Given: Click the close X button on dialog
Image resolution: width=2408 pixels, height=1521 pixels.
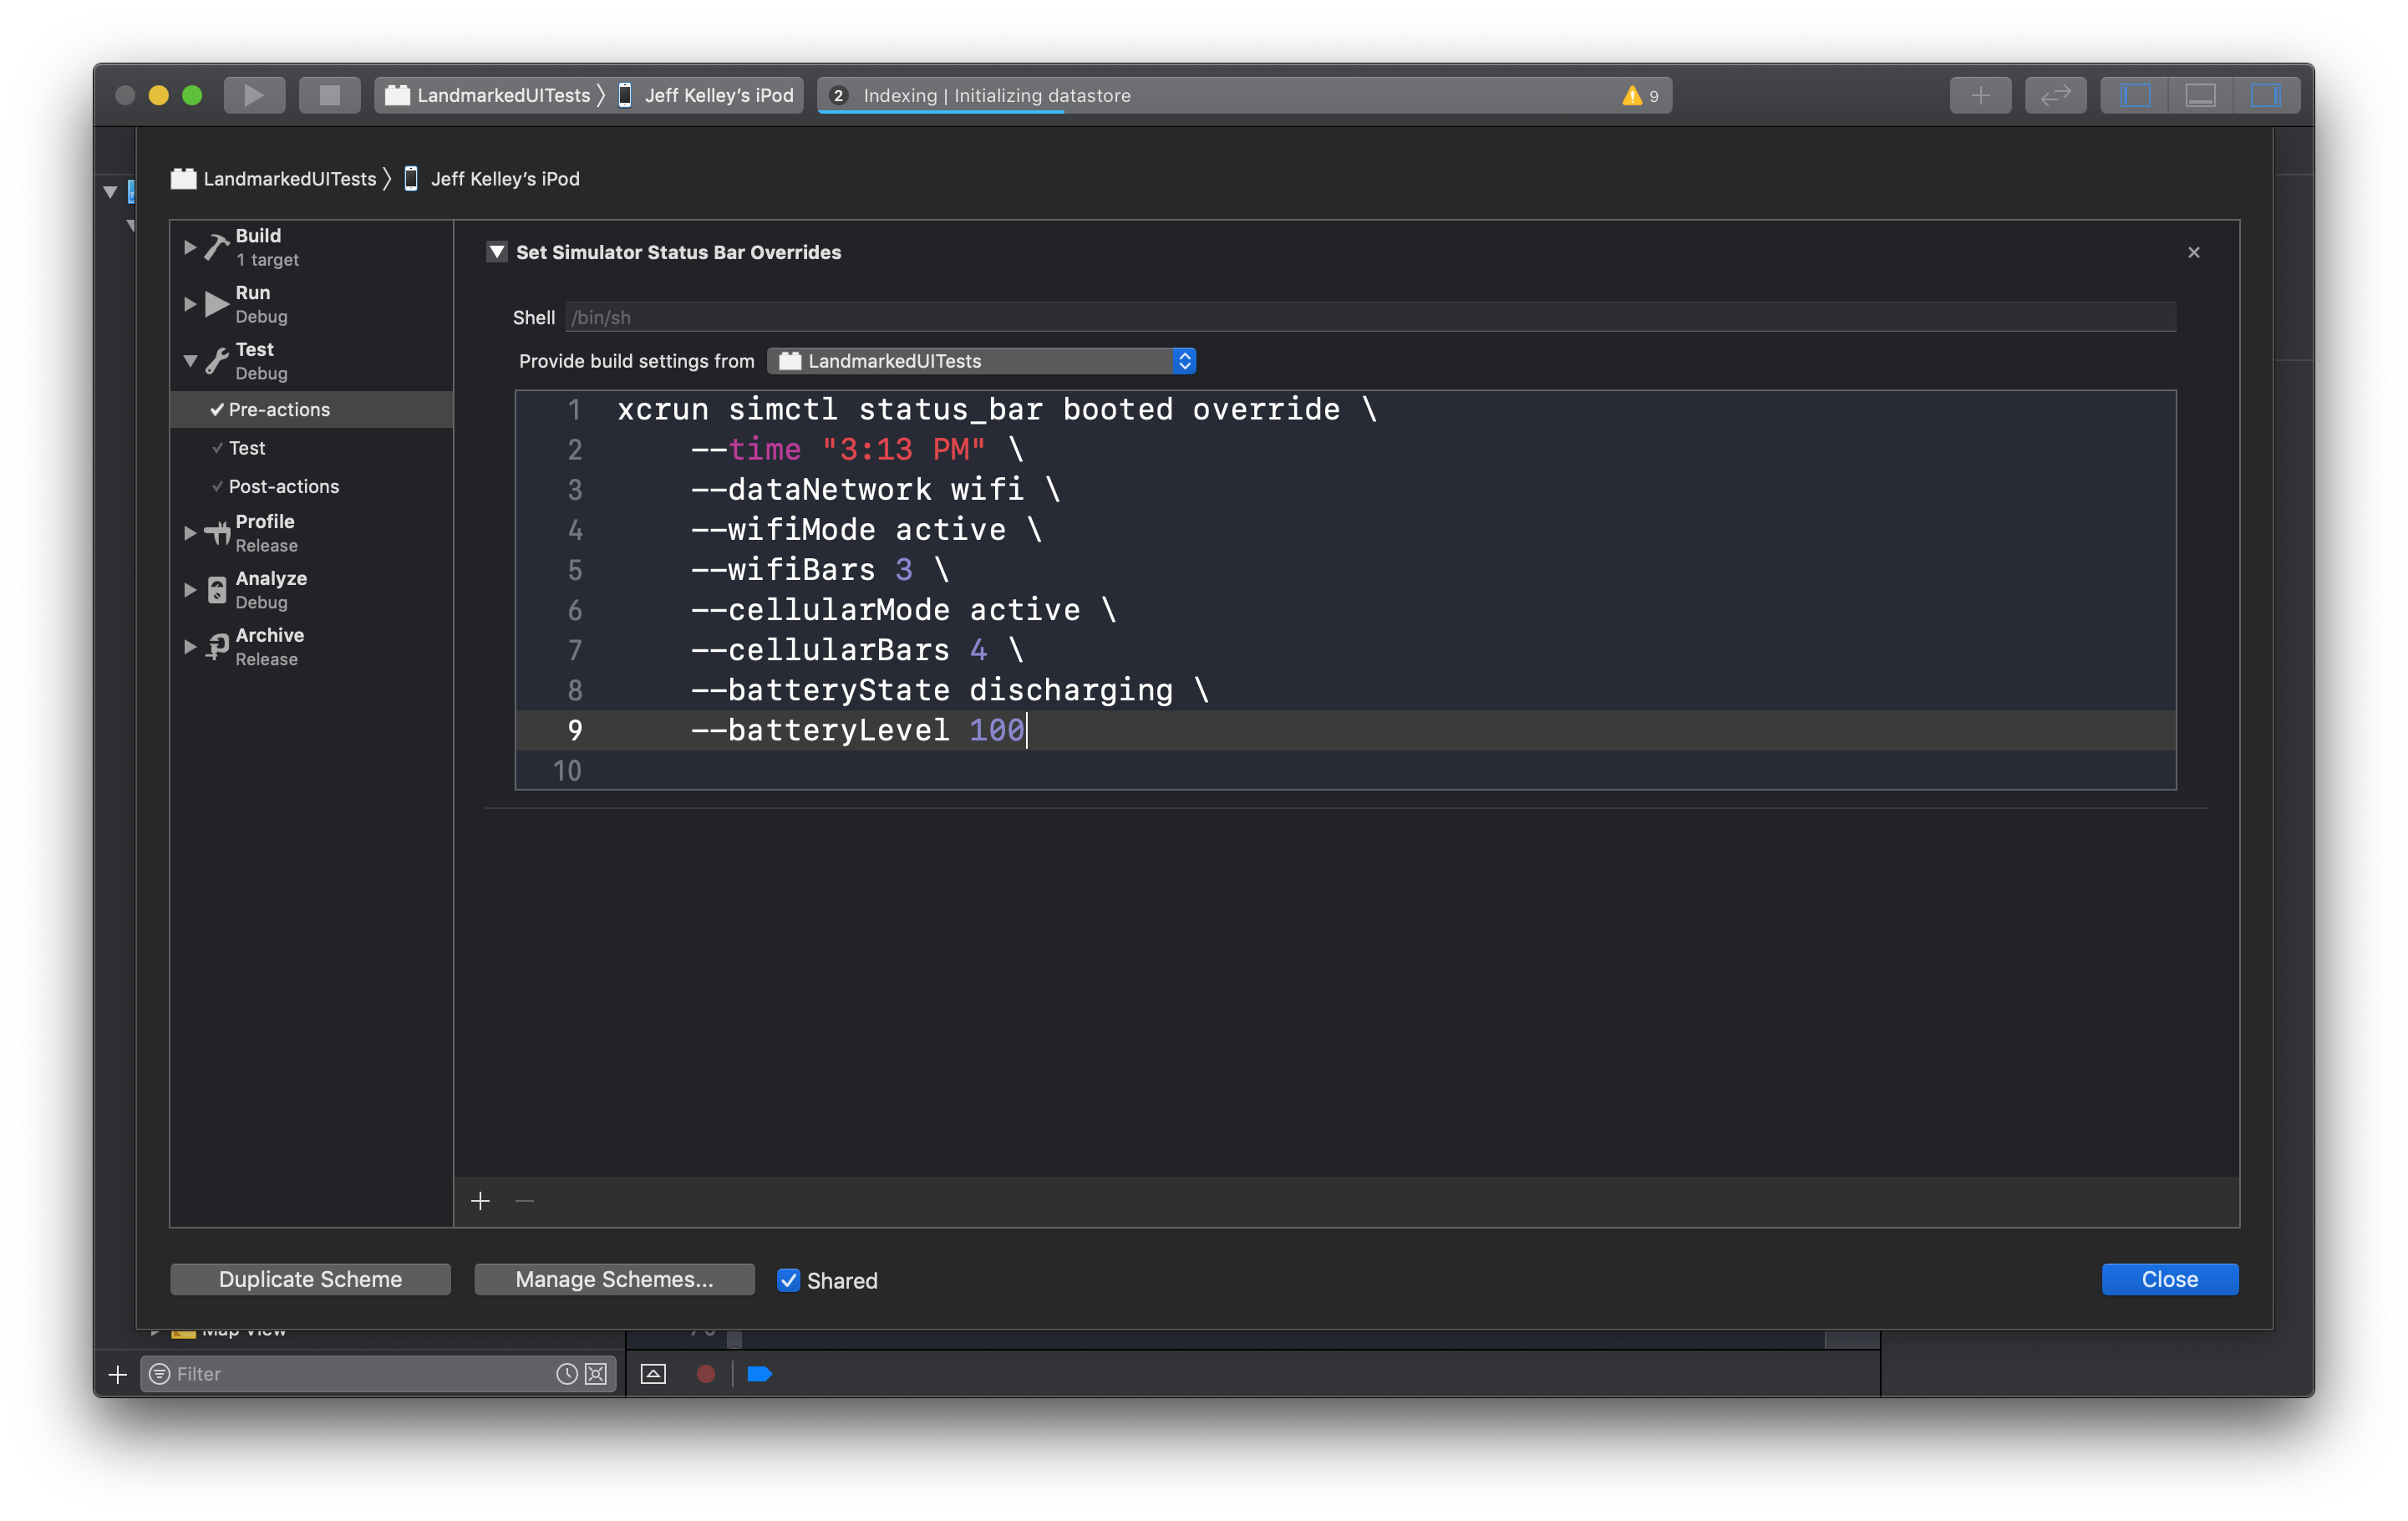Looking at the screenshot, I should click(x=2194, y=252).
